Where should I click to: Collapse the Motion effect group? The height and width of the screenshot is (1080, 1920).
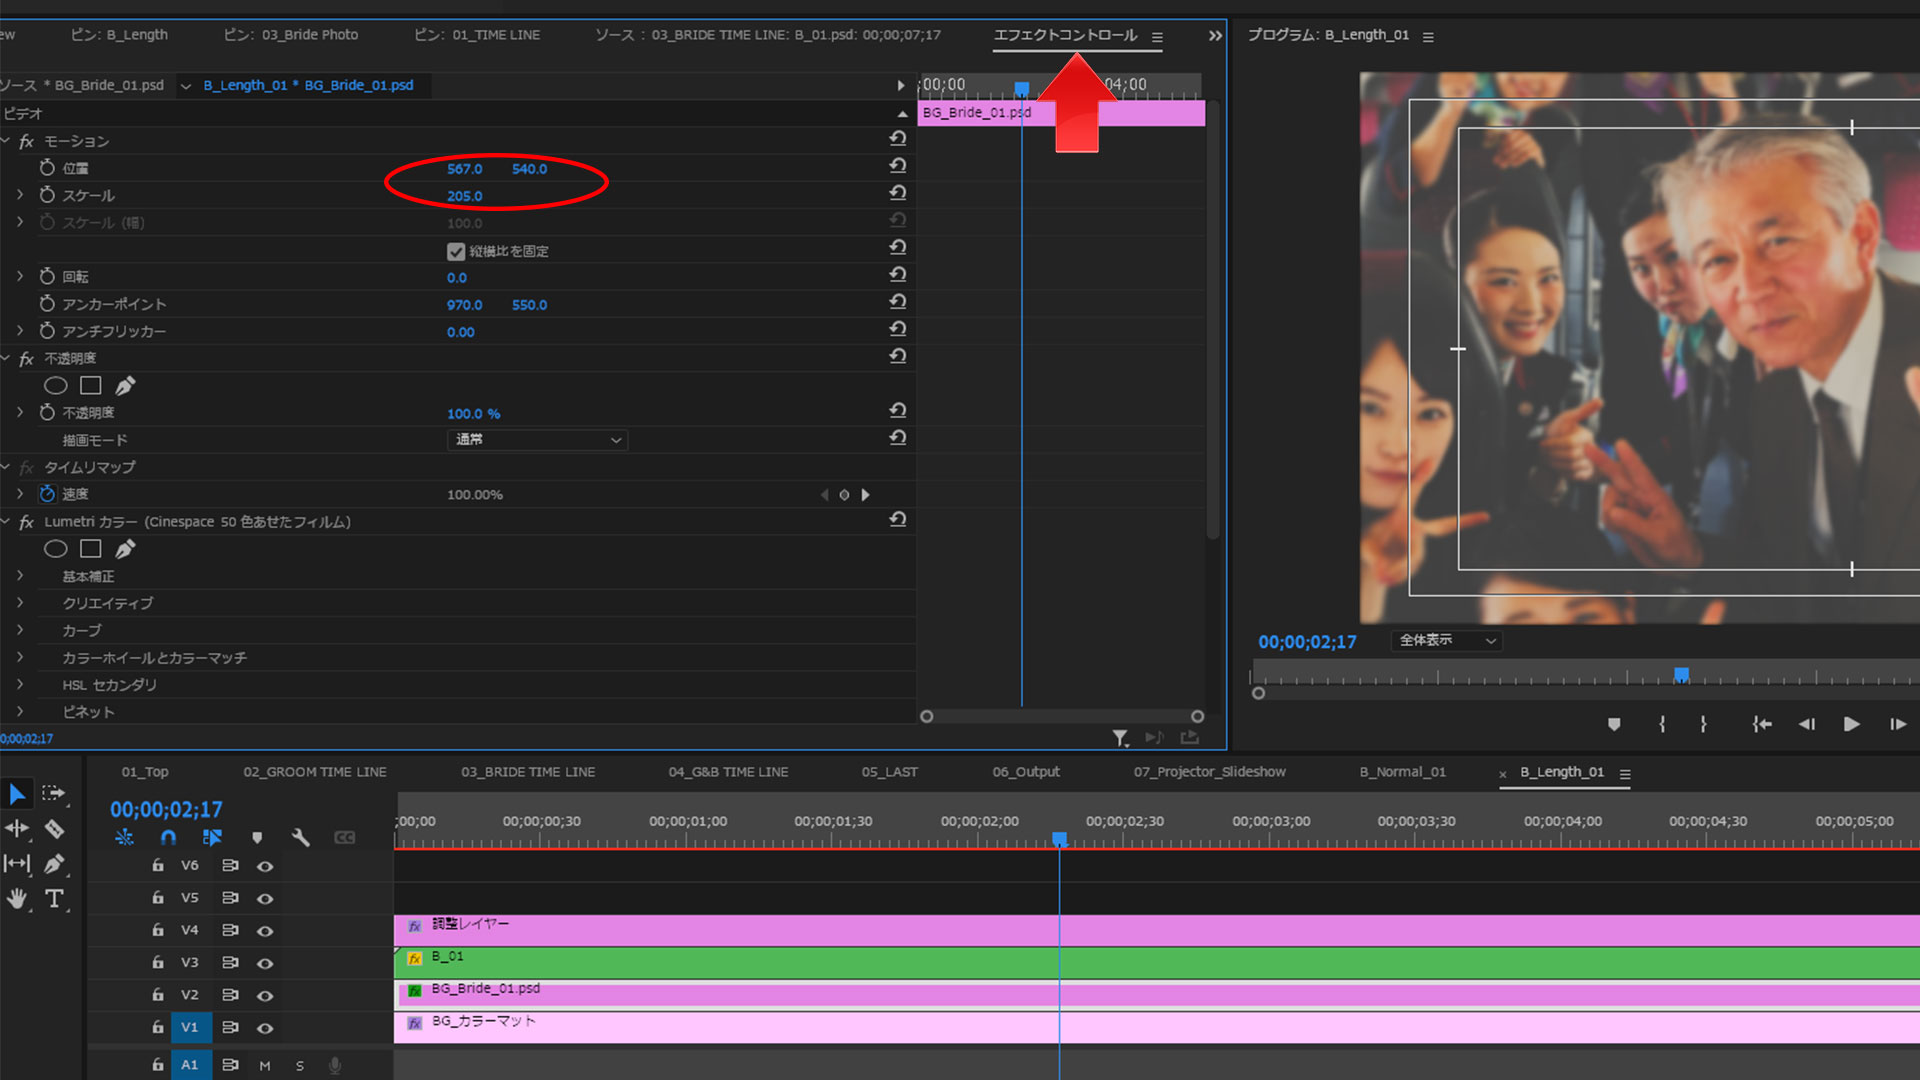6,141
